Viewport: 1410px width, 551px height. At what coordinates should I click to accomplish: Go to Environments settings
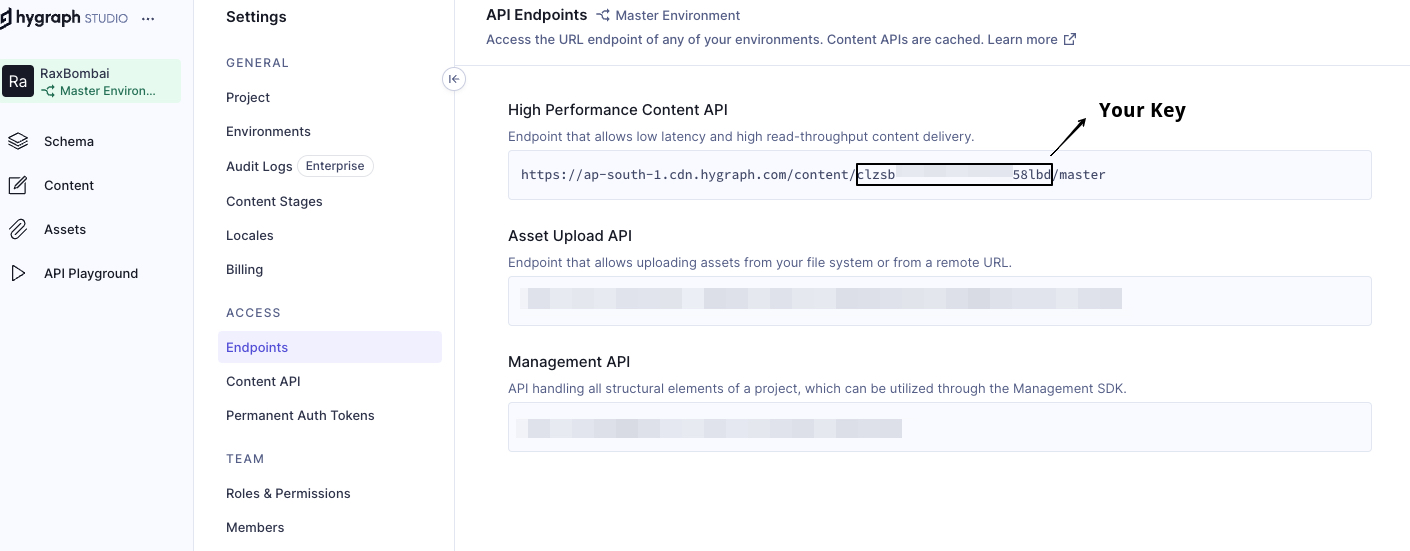point(268,131)
